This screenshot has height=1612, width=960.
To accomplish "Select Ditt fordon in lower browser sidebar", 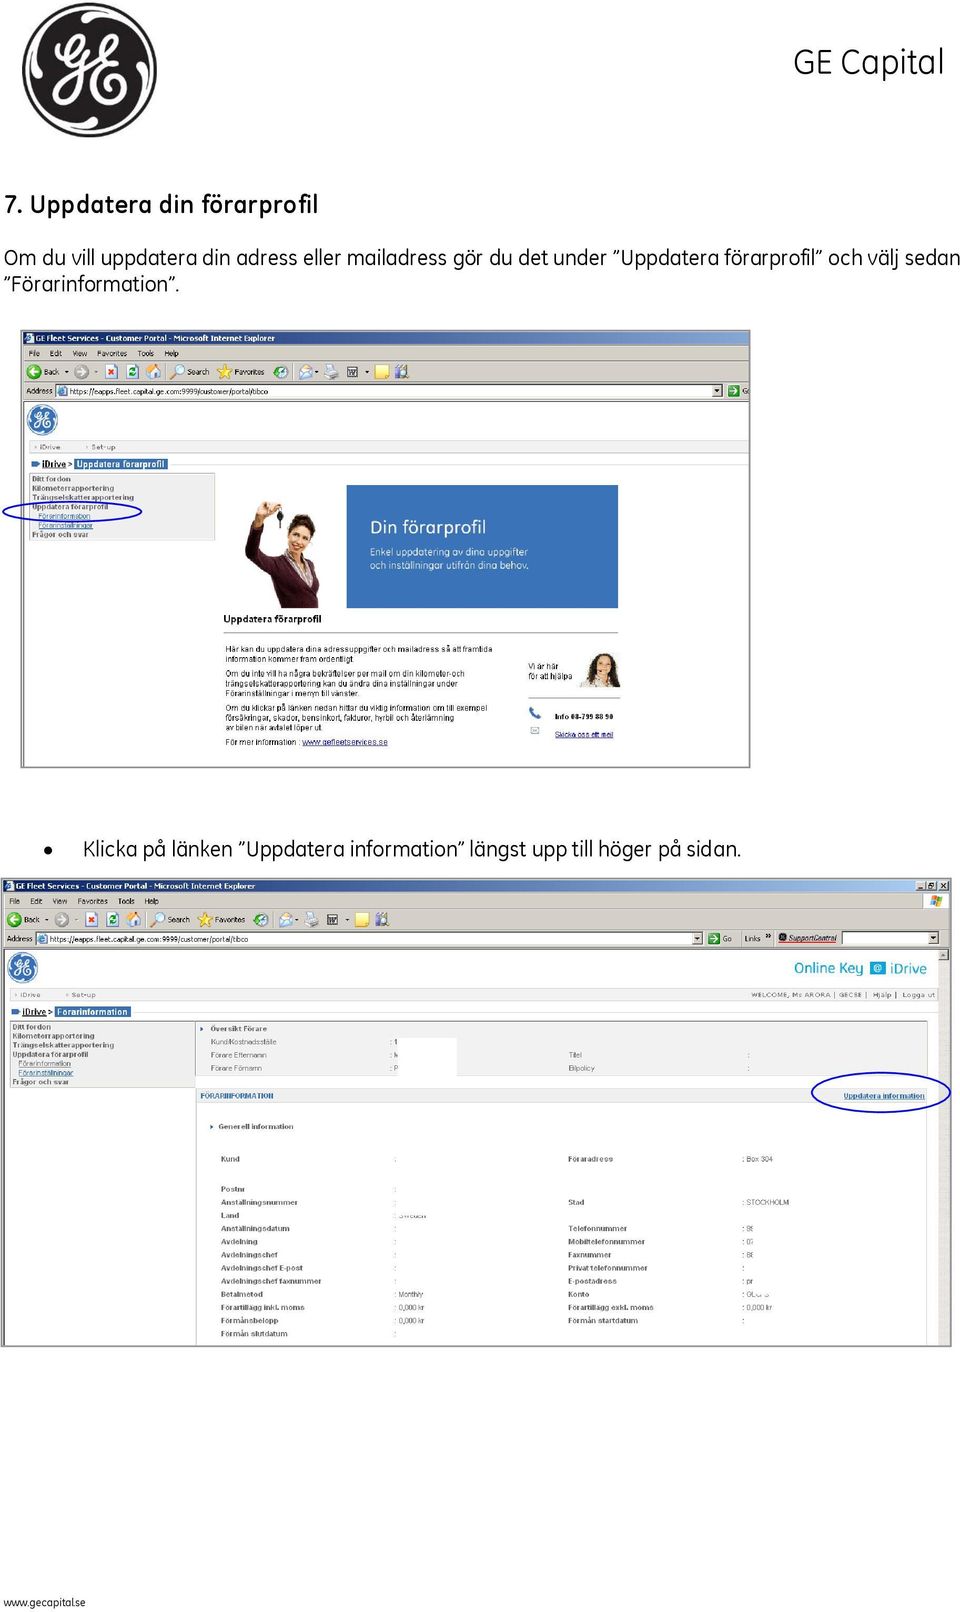I will click(31, 1027).
